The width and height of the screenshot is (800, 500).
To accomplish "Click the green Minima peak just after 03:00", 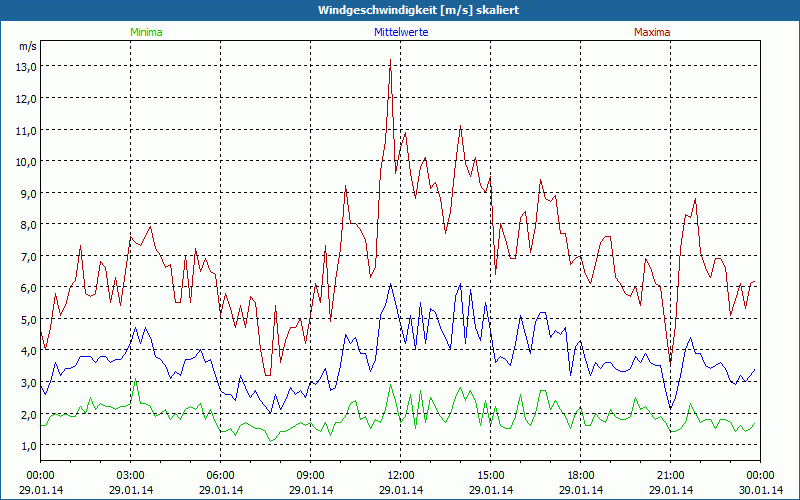I will 136,381.
